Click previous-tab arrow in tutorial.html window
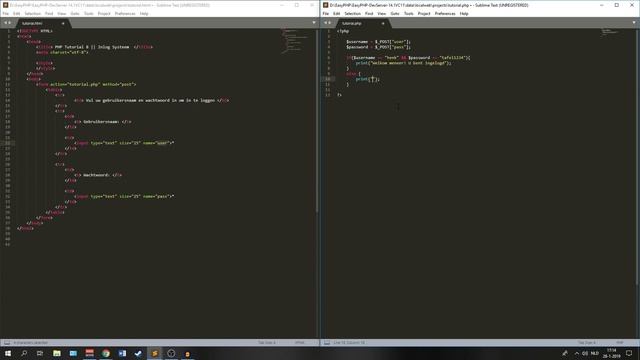This screenshot has width=640, height=360. pos(5,23)
